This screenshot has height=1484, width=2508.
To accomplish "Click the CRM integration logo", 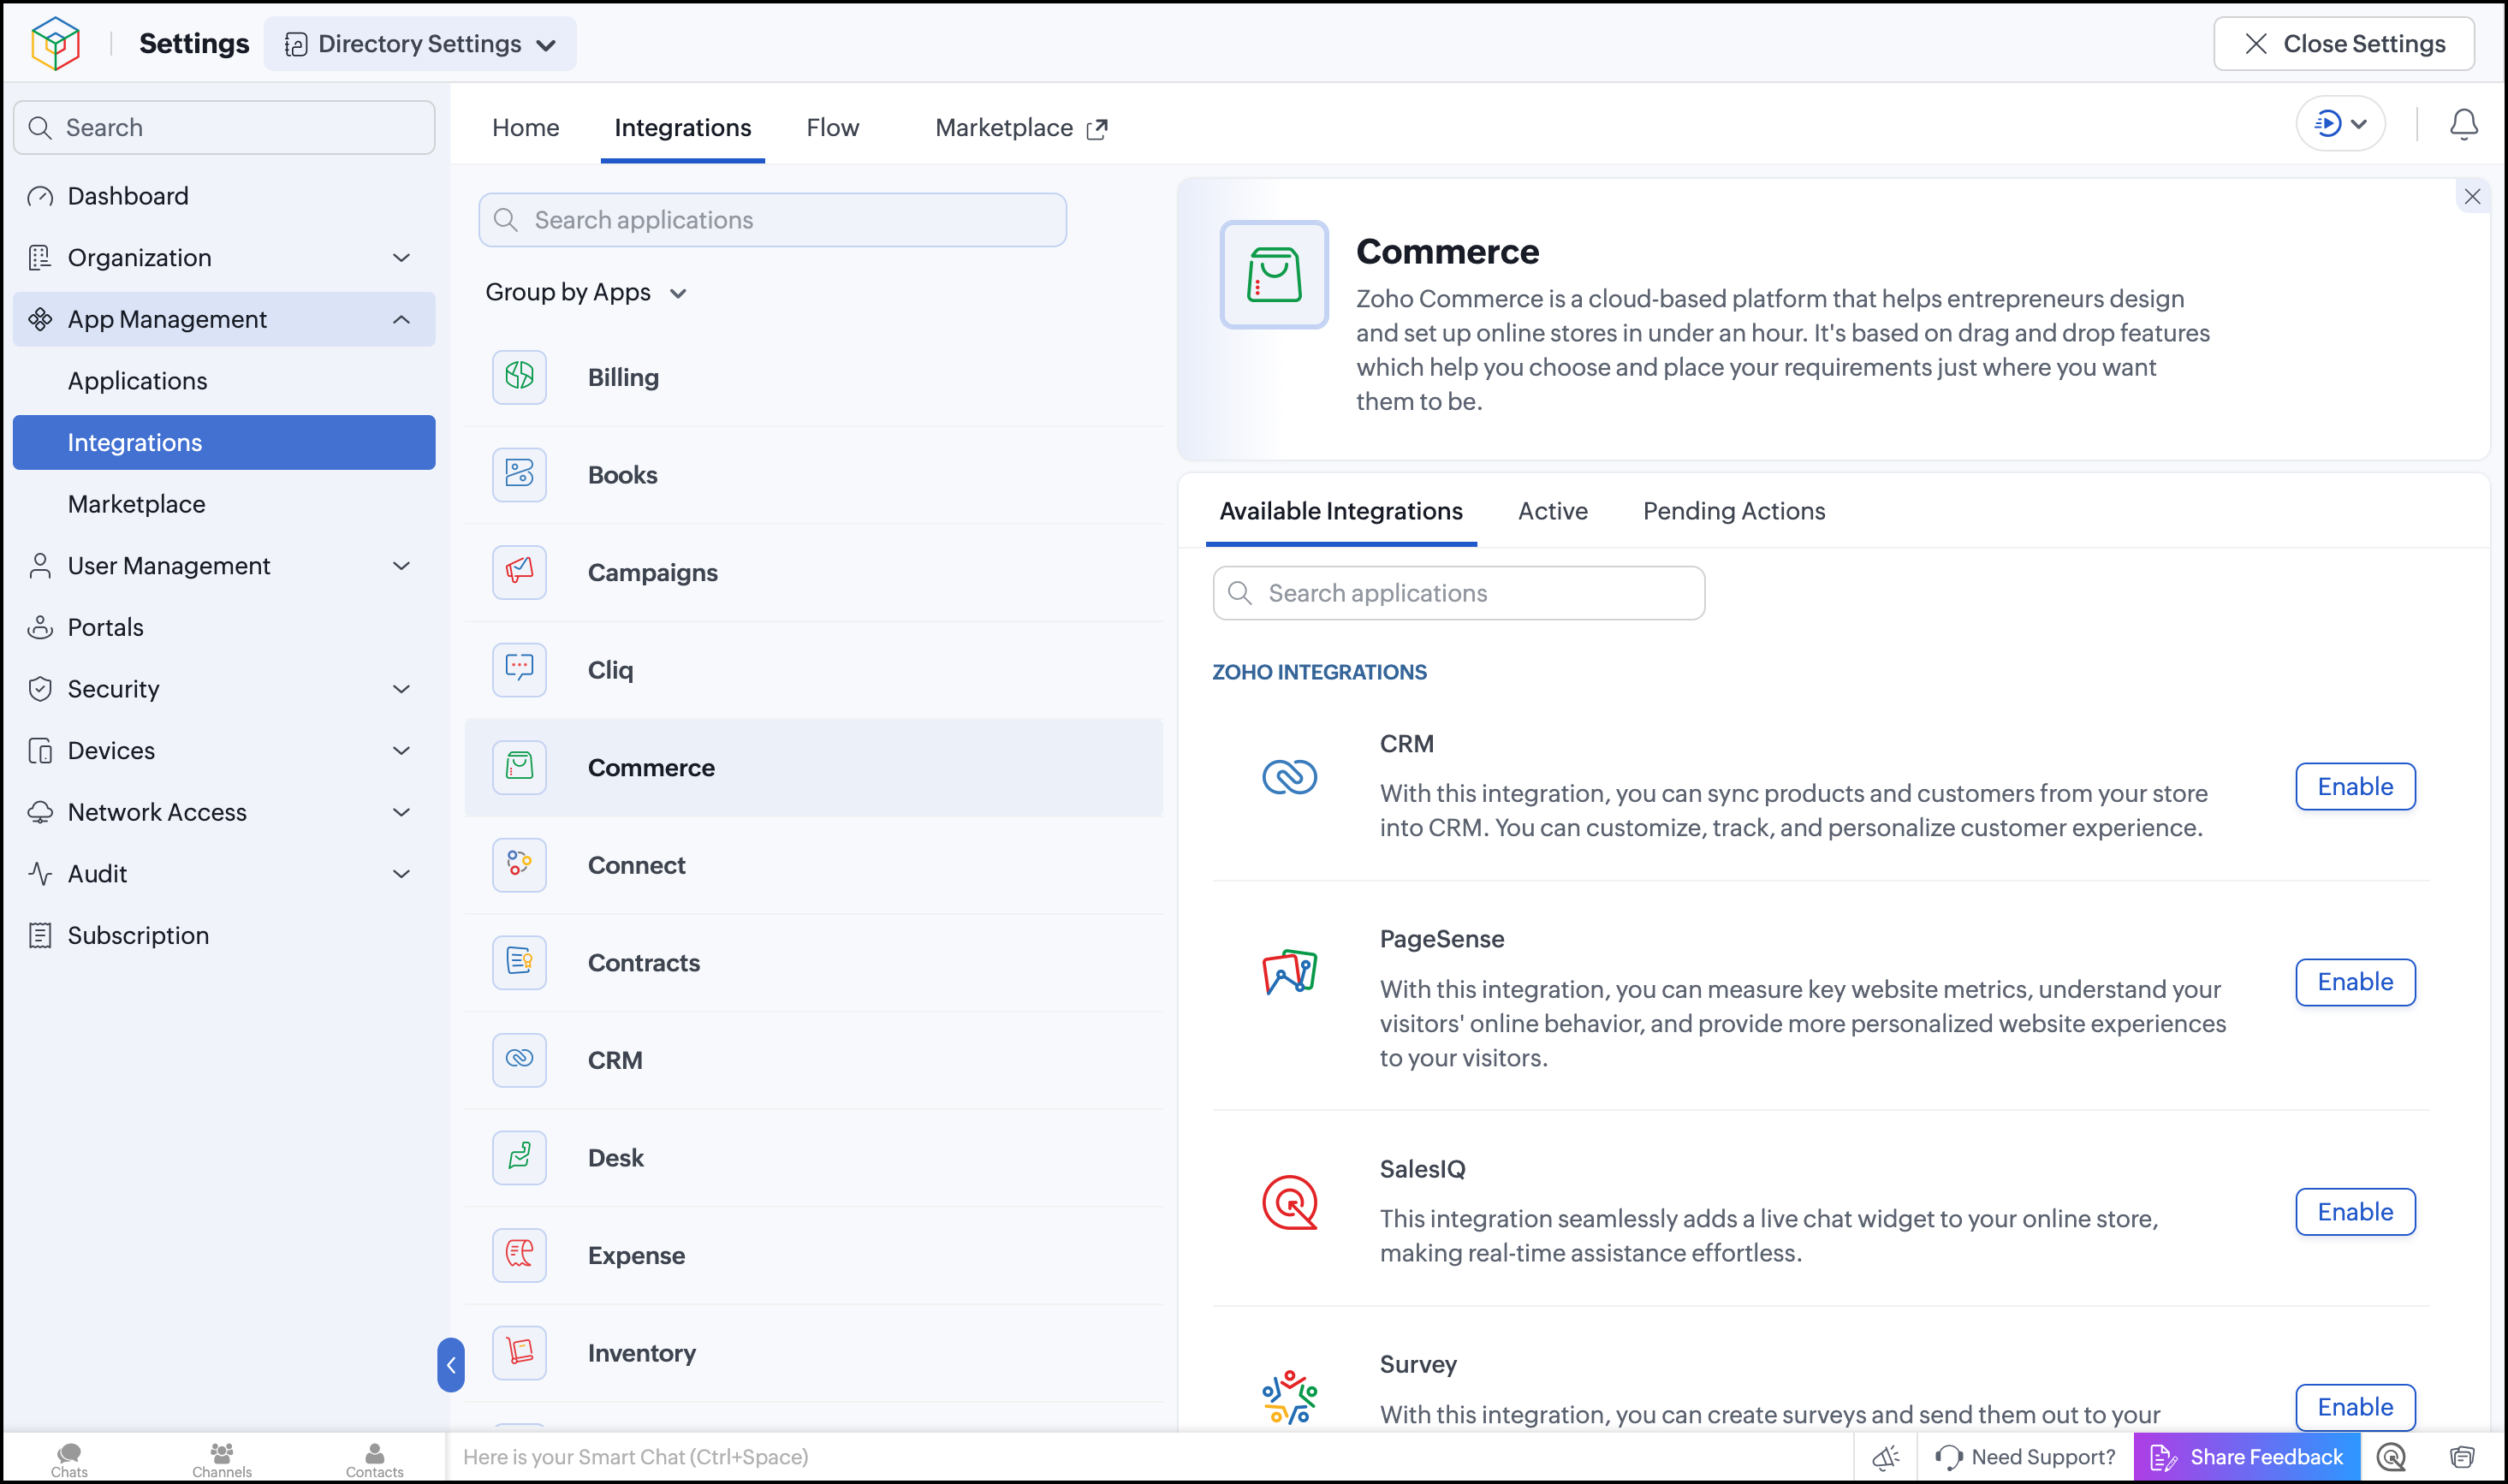I will tap(1289, 777).
